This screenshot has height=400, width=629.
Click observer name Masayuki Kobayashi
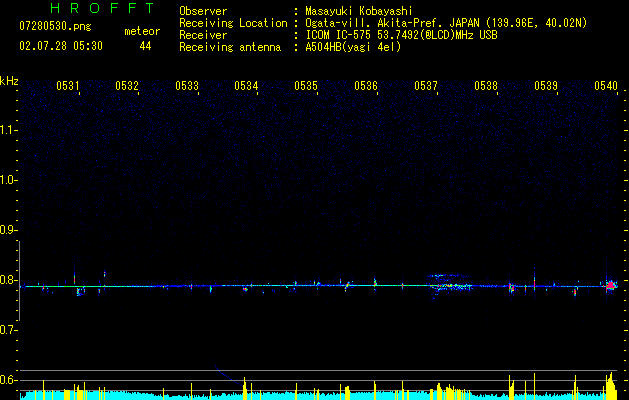[359, 11]
